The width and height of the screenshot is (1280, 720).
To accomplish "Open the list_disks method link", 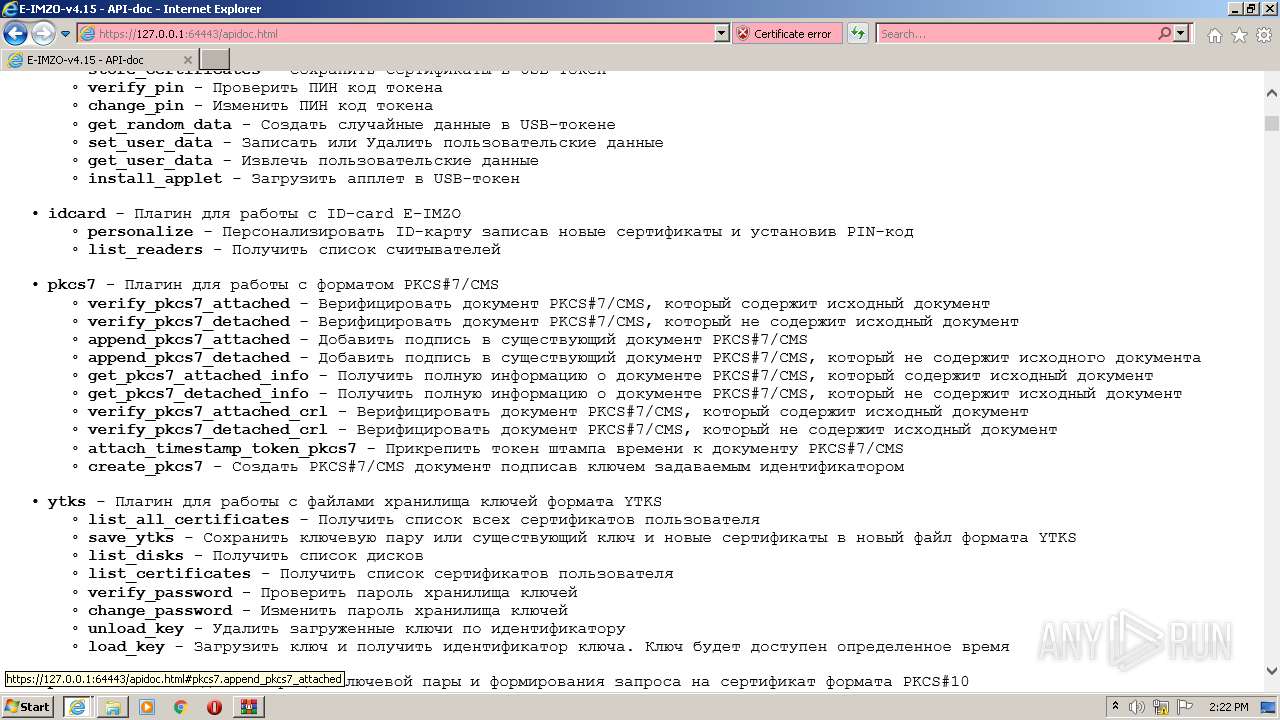I will [136, 556].
